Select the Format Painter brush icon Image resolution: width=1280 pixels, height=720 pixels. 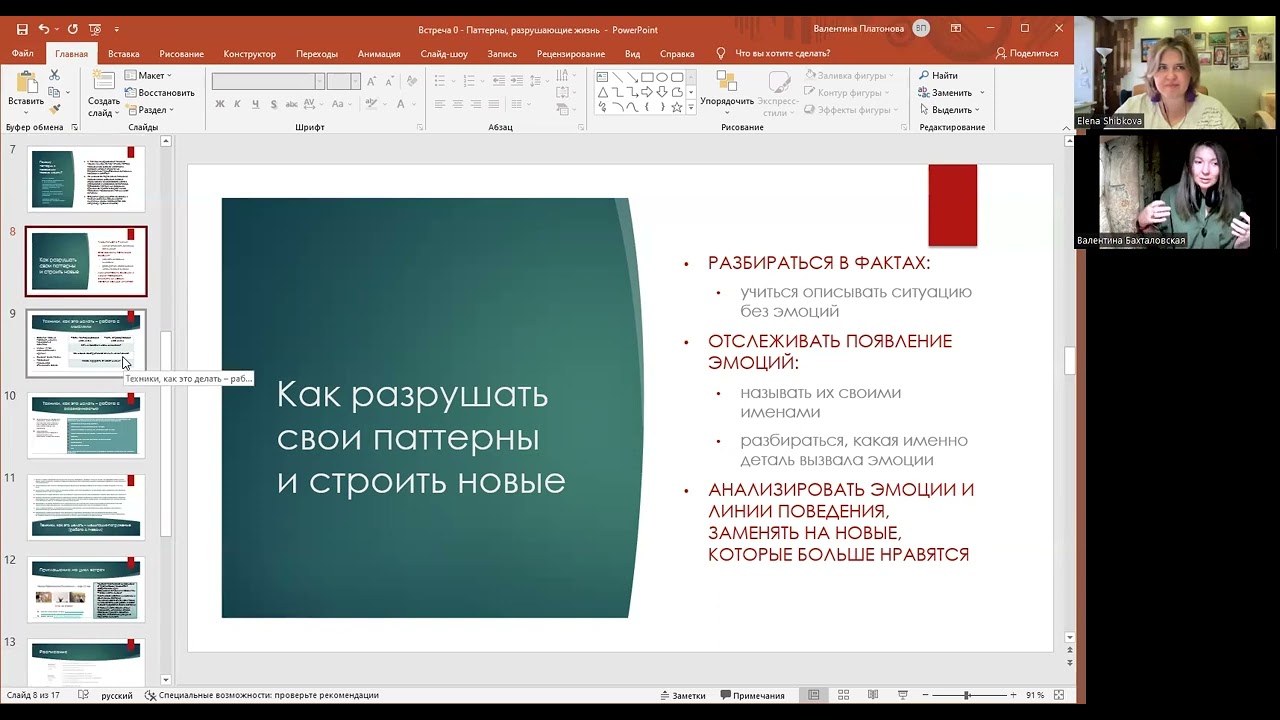coord(54,110)
